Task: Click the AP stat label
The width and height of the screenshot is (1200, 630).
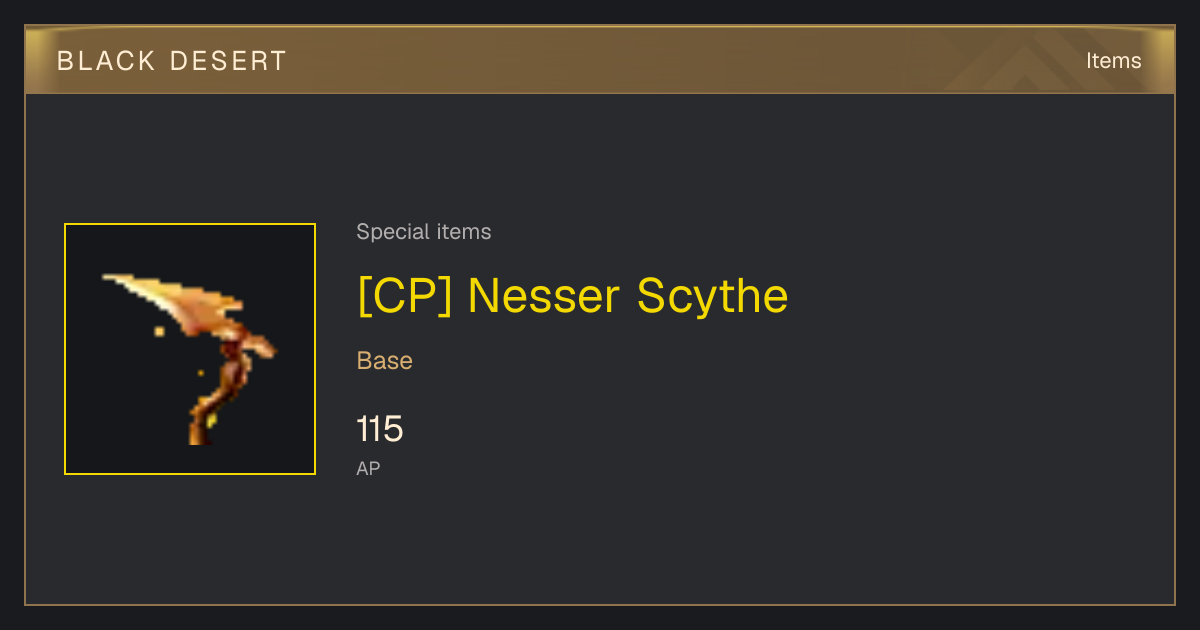Action: click(x=368, y=468)
